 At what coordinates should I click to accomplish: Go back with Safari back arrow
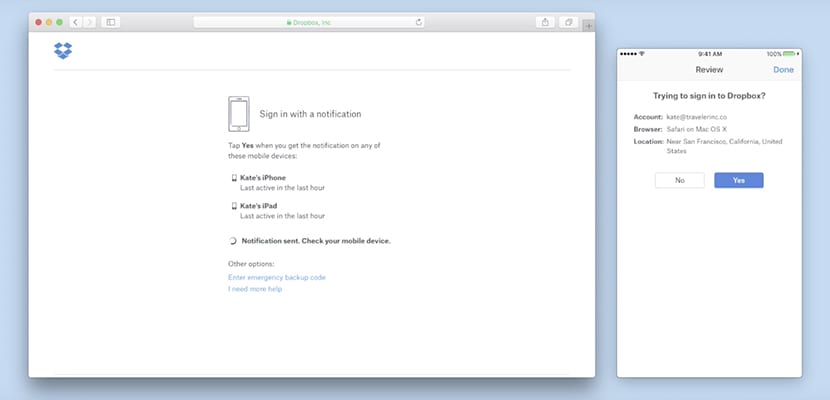pos(76,22)
